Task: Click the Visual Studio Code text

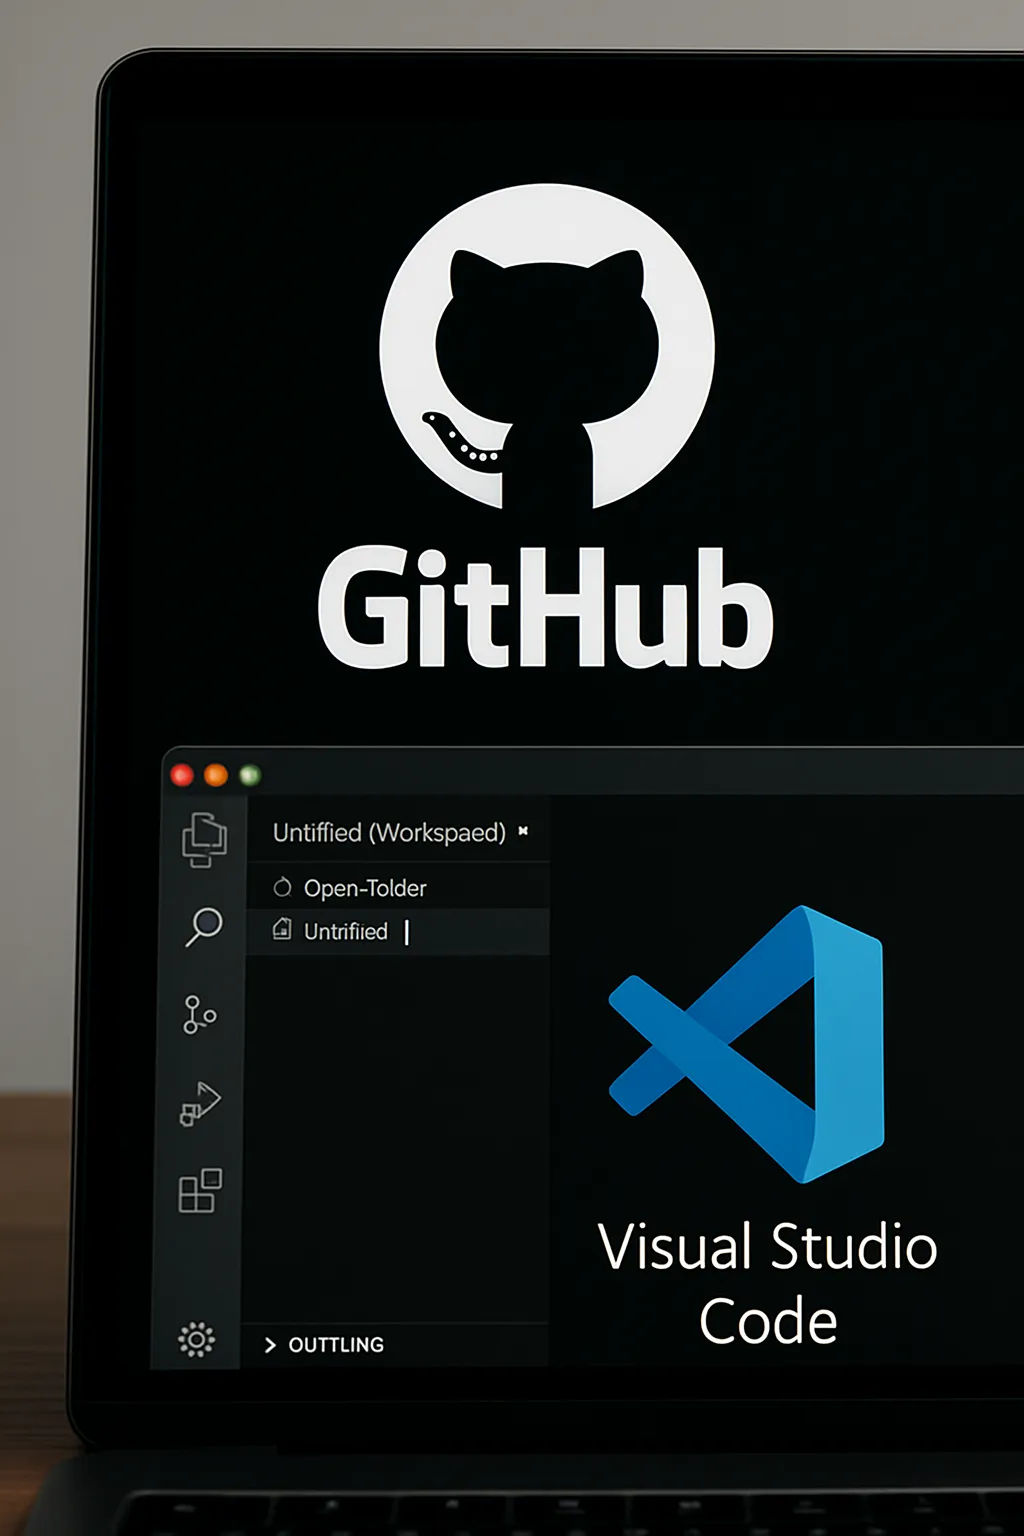Action: click(768, 1283)
